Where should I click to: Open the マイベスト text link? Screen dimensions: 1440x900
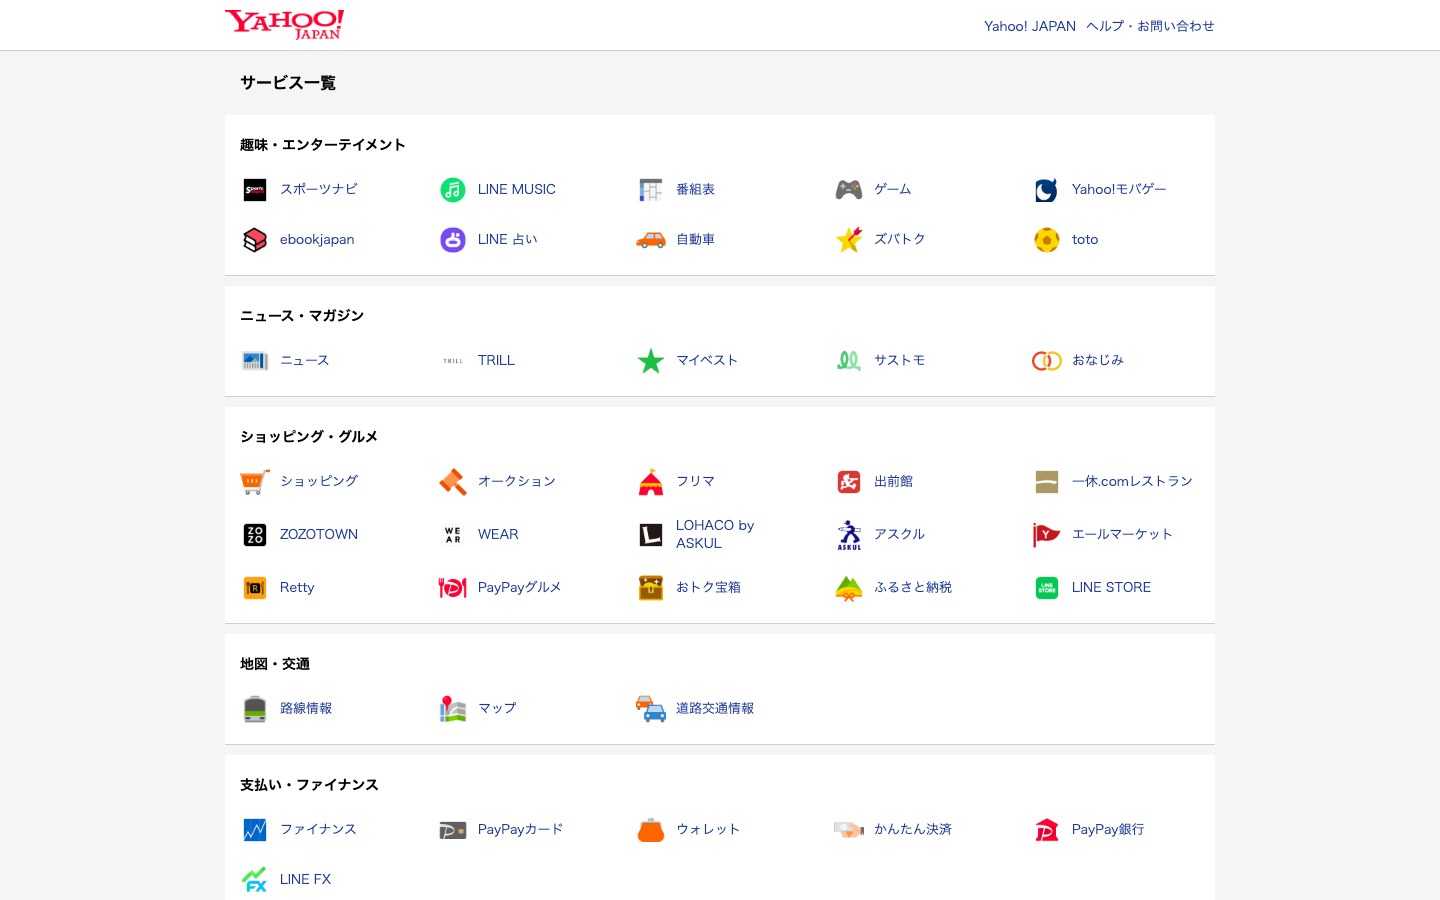pyautogui.click(x=707, y=360)
